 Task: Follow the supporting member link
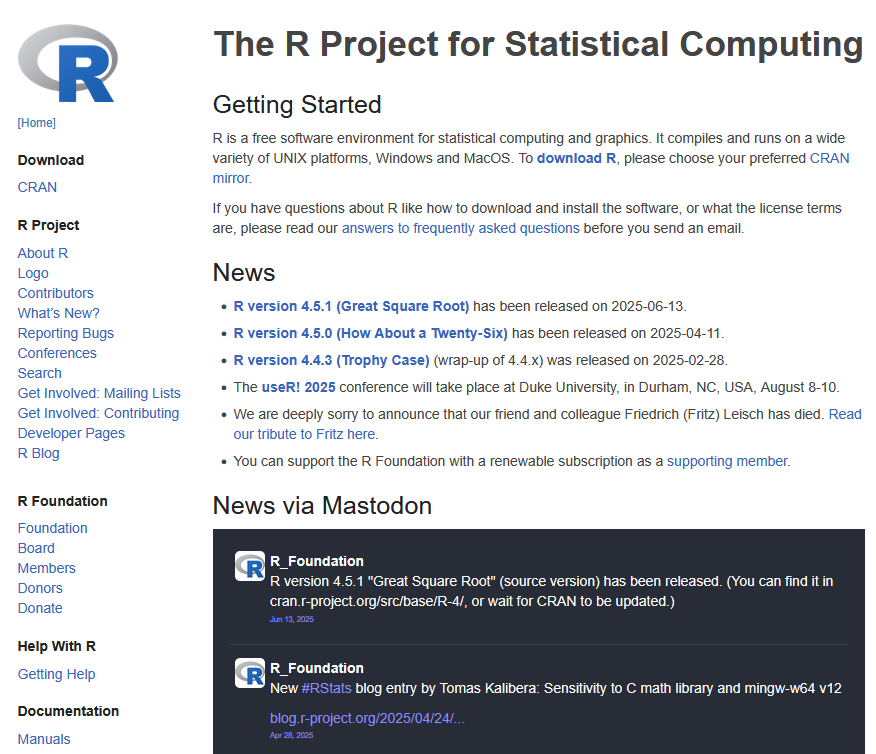[x=727, y=461]
